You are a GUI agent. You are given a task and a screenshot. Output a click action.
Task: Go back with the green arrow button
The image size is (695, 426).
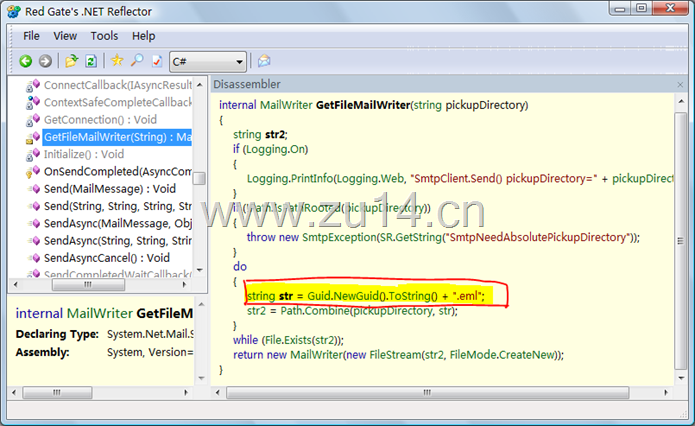click(26, 61)
